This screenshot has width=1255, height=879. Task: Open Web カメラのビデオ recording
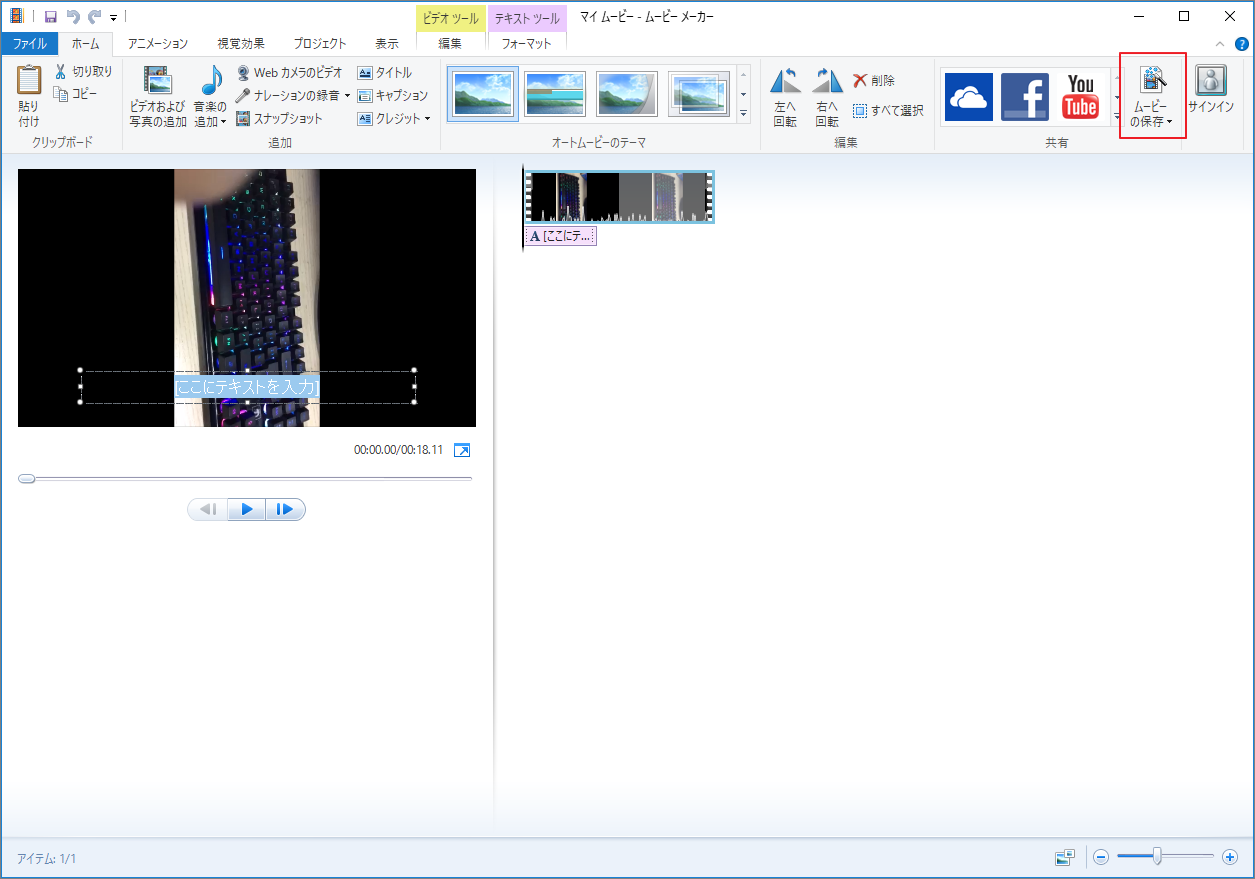tap(290, 73)
